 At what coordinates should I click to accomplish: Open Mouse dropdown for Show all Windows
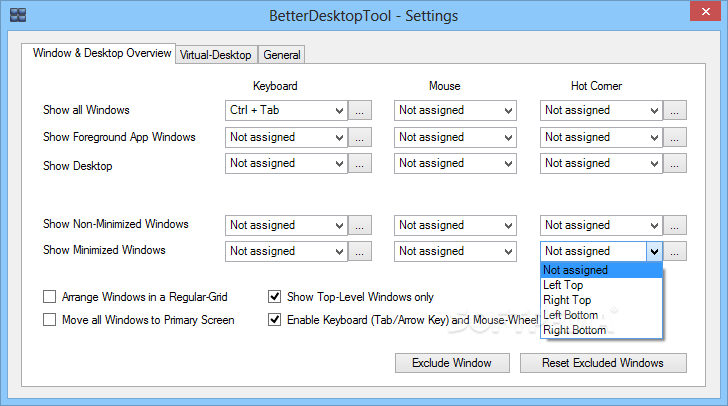coord(455,111)
